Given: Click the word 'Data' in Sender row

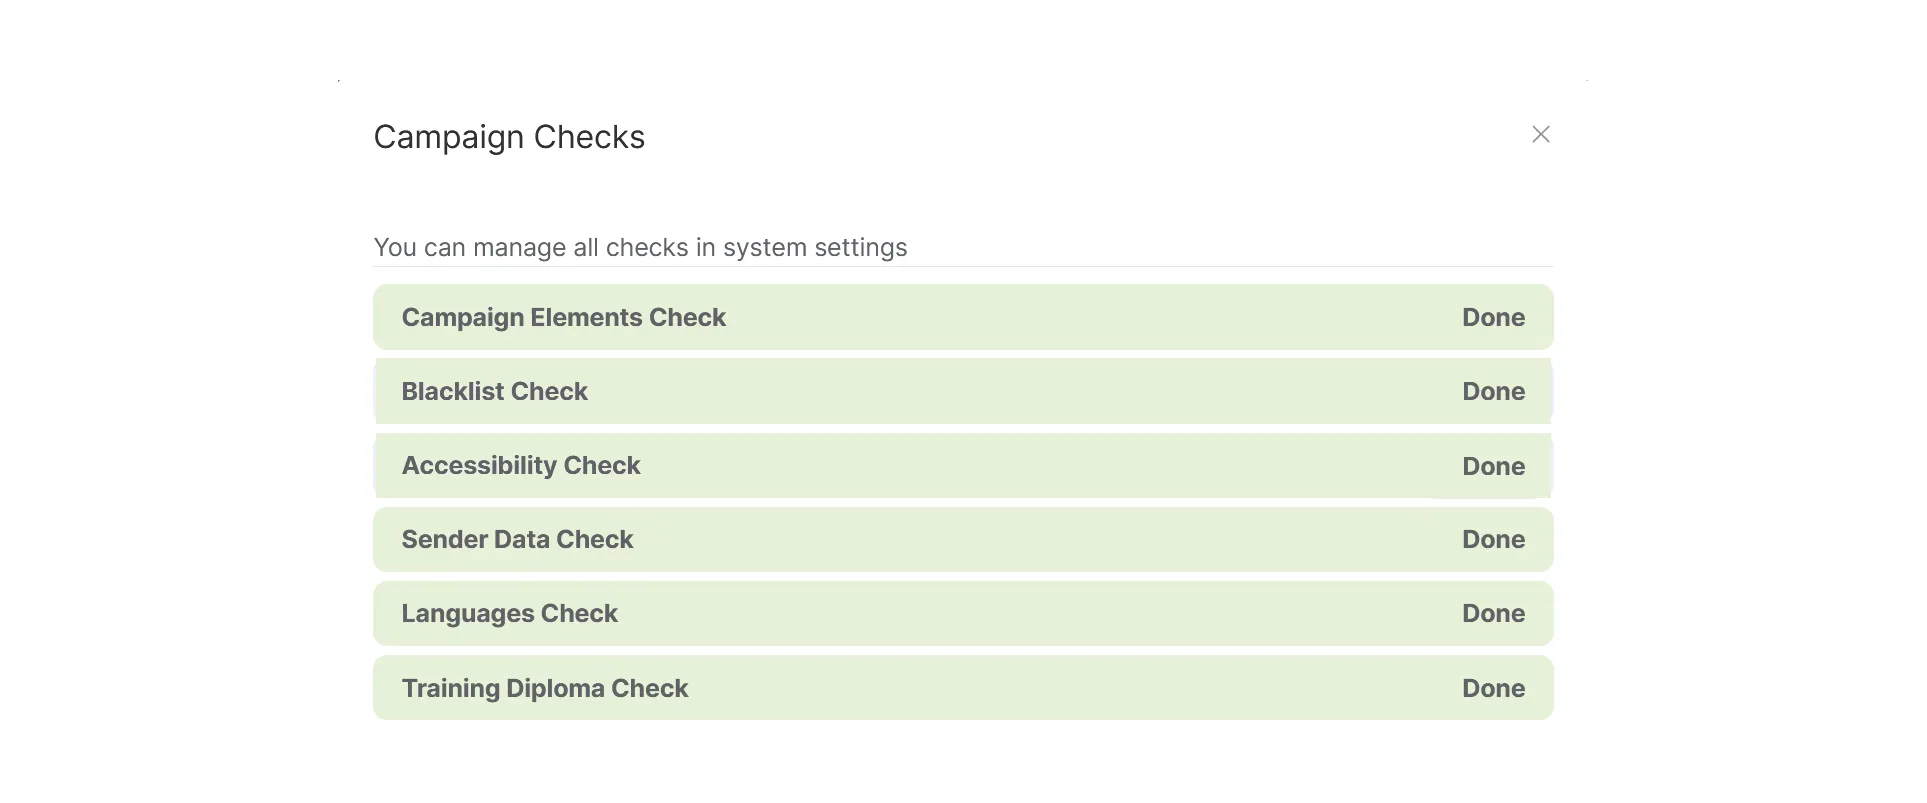Looking at the screenshot, I should click(521, 539).
